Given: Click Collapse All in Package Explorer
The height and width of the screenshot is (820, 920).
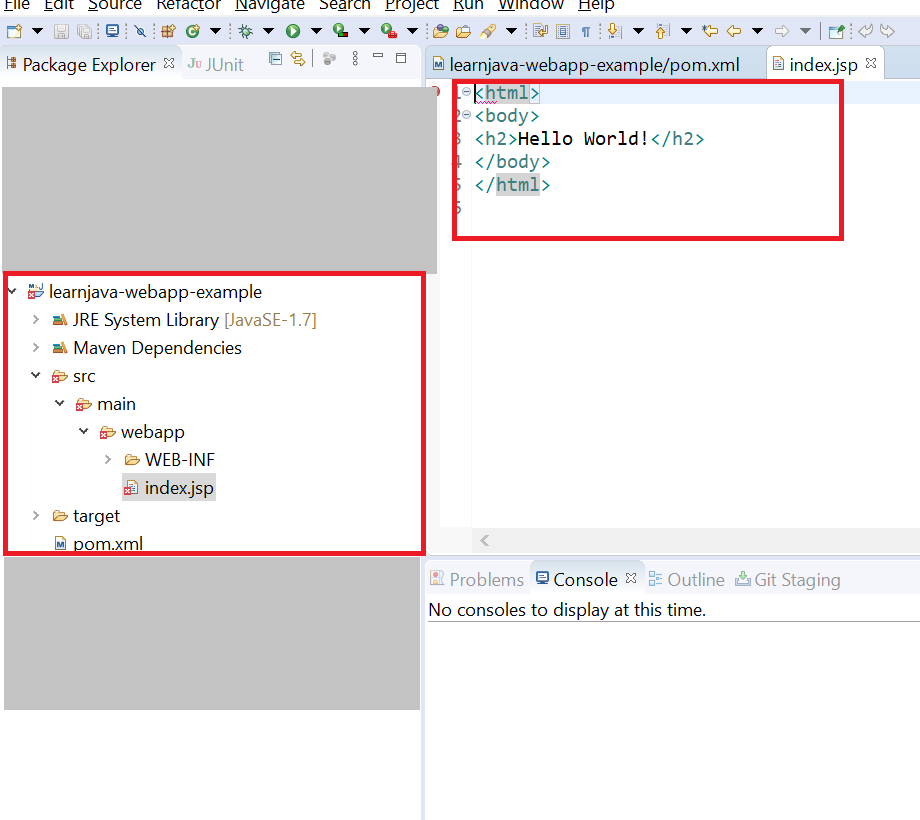Looking at the screenshot, I should click(x=276, y=60).
